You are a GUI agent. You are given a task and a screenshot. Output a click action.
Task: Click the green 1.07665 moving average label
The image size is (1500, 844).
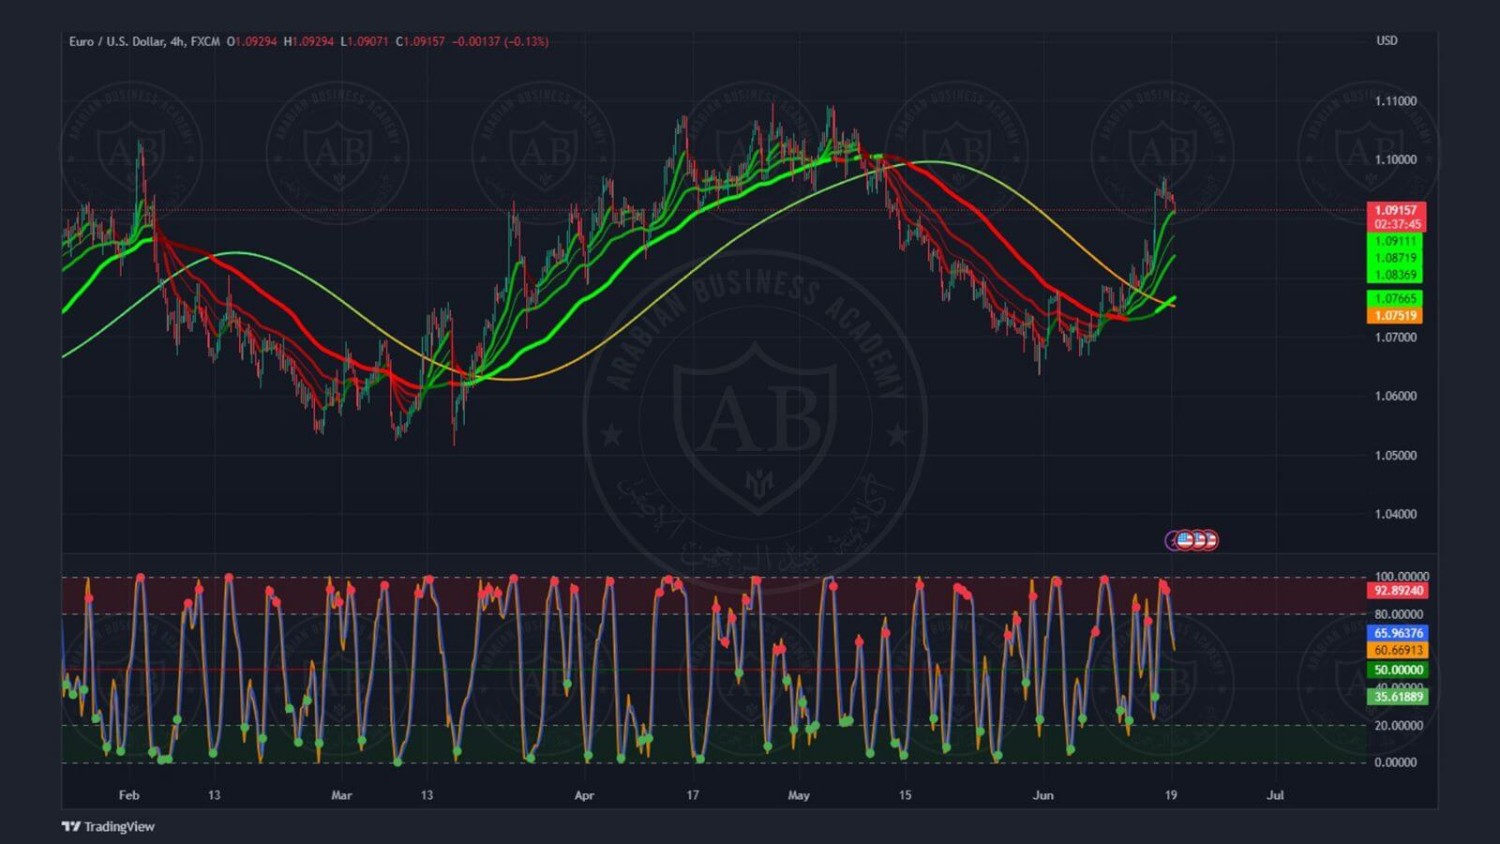click(x=1395, y=299)
